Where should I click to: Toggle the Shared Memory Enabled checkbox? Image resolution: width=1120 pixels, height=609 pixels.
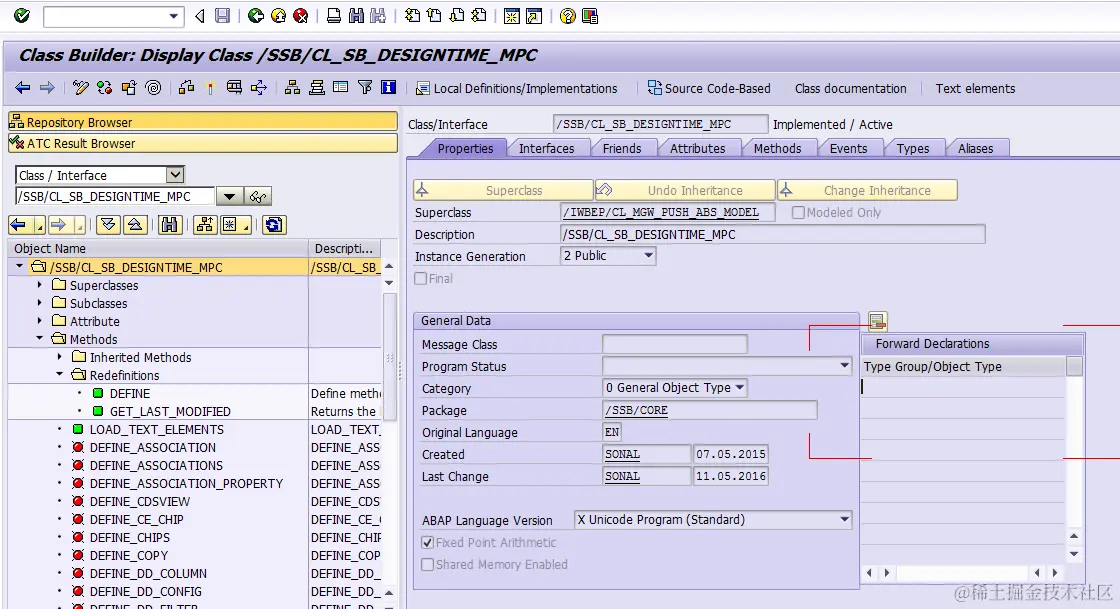(428, 565)
